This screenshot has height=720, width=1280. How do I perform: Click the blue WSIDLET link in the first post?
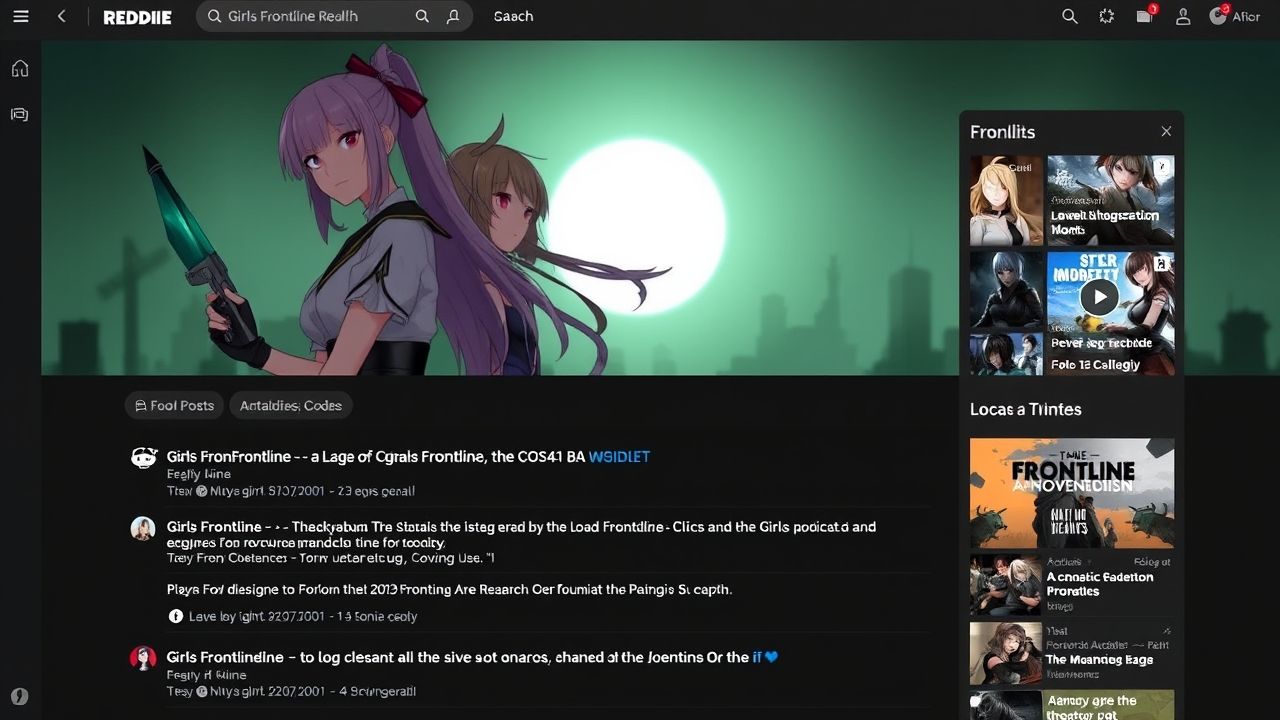coord(619,457)
